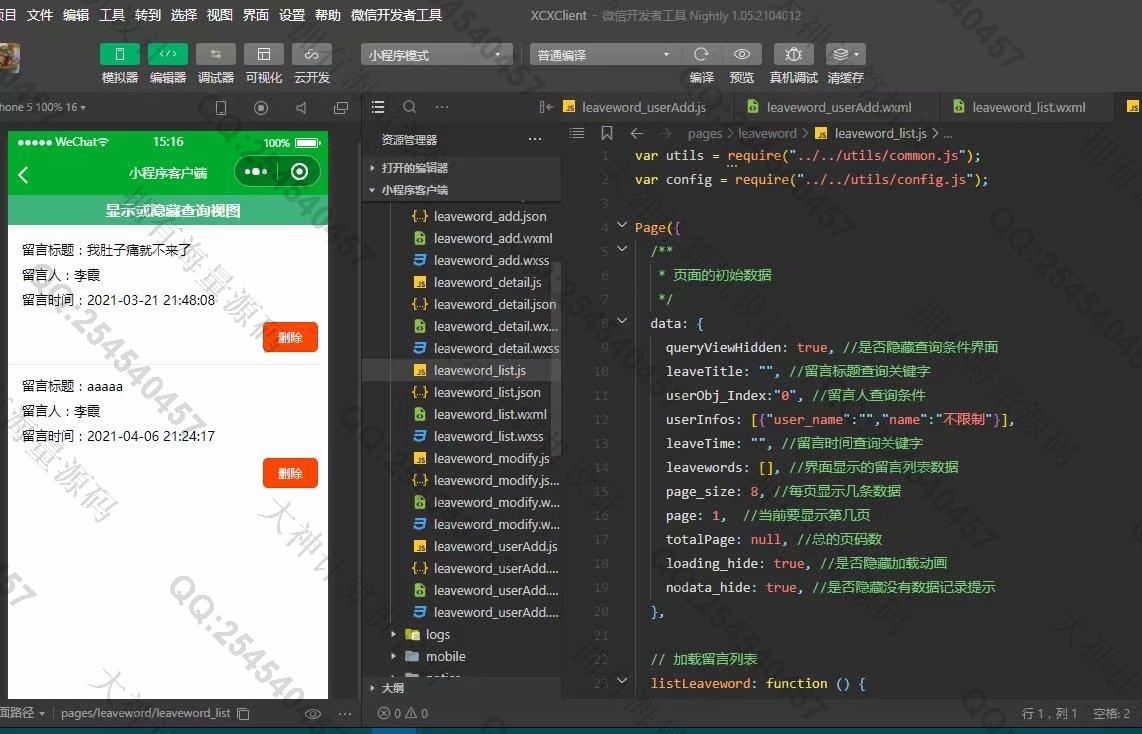Open the 小程序模式 mode dropdown

click(x=436, y=55)
